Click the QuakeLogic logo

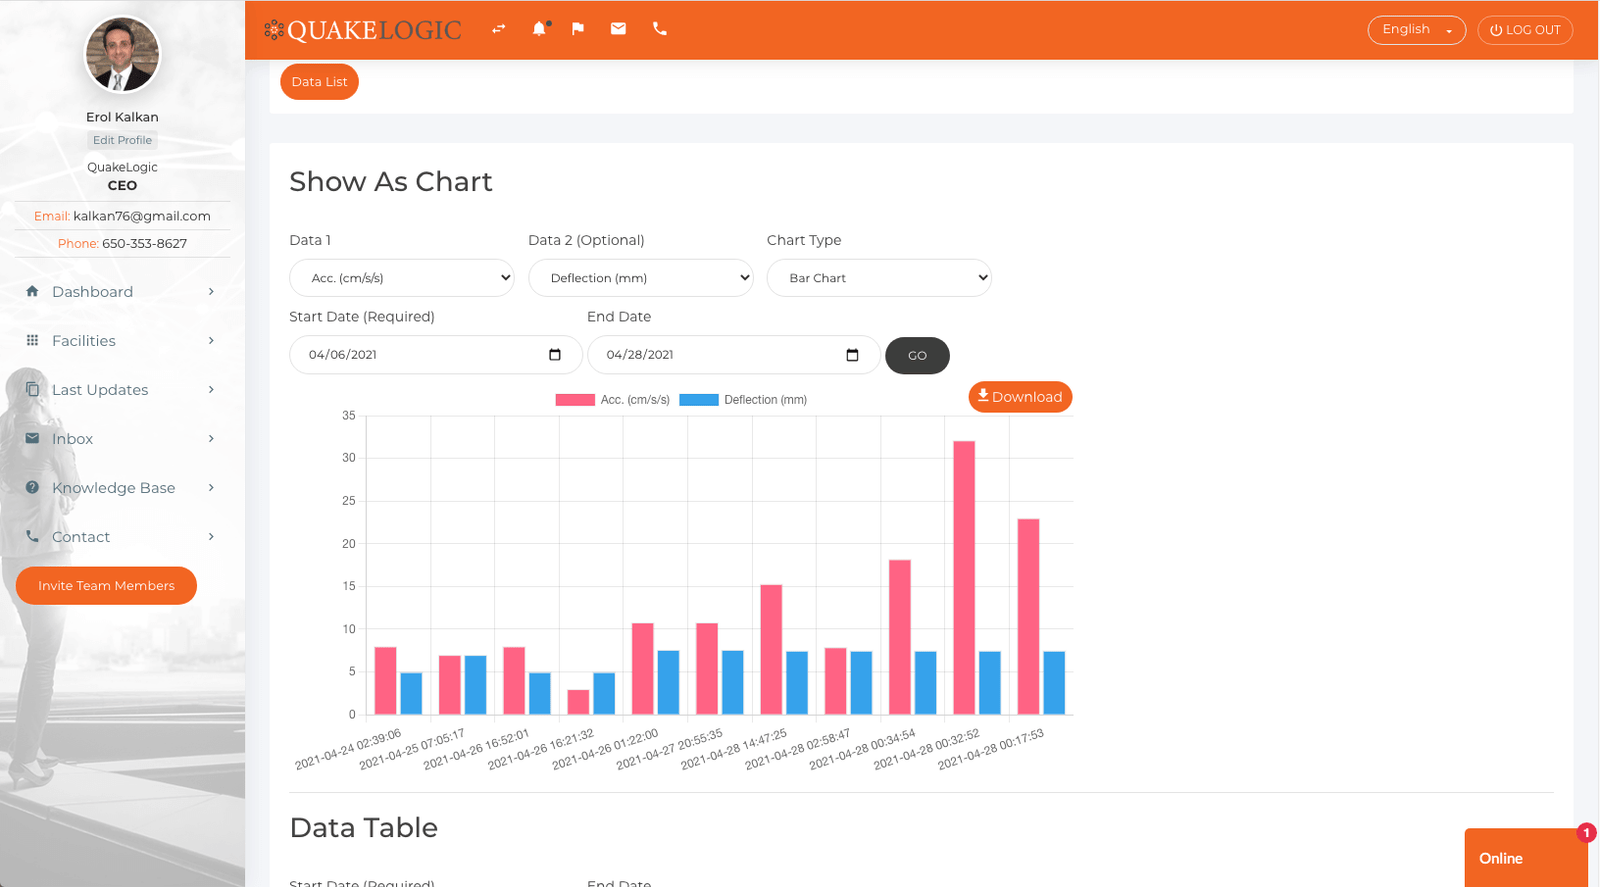pyautogui.click(x=363, y=30)
